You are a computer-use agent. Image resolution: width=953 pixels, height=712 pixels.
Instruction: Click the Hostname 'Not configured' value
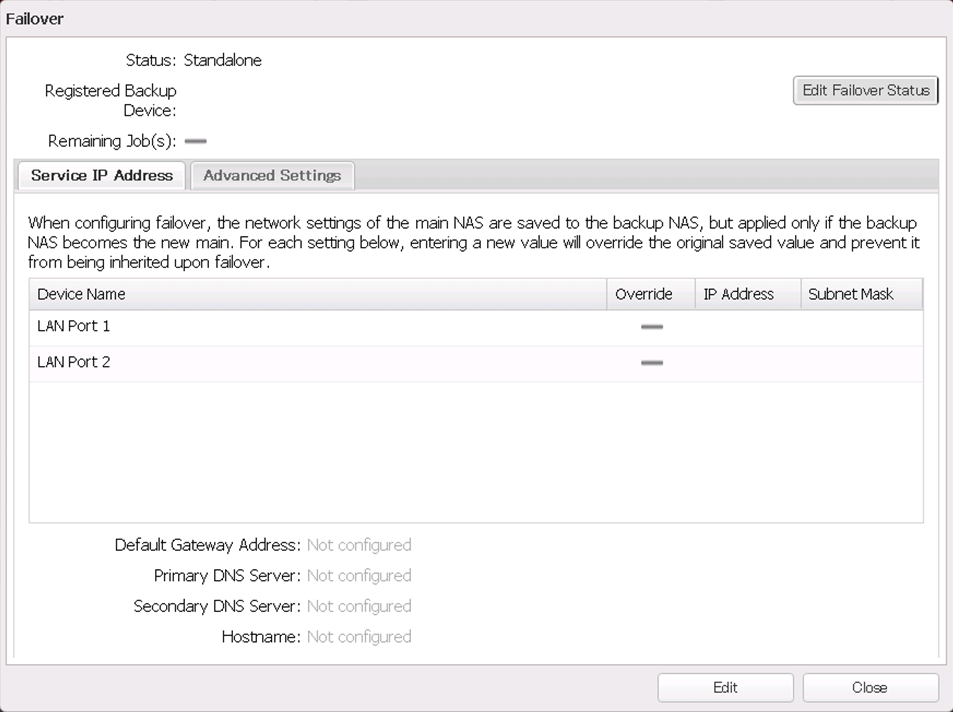click(x=359, y=637)
